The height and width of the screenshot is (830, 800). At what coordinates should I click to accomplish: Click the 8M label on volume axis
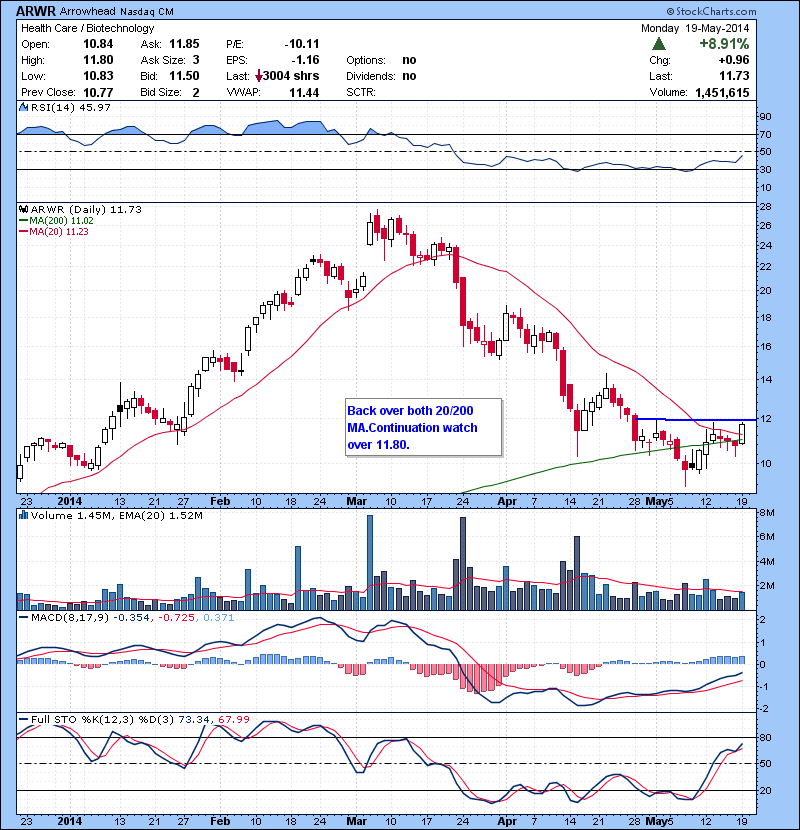click(x=767, y=512)
